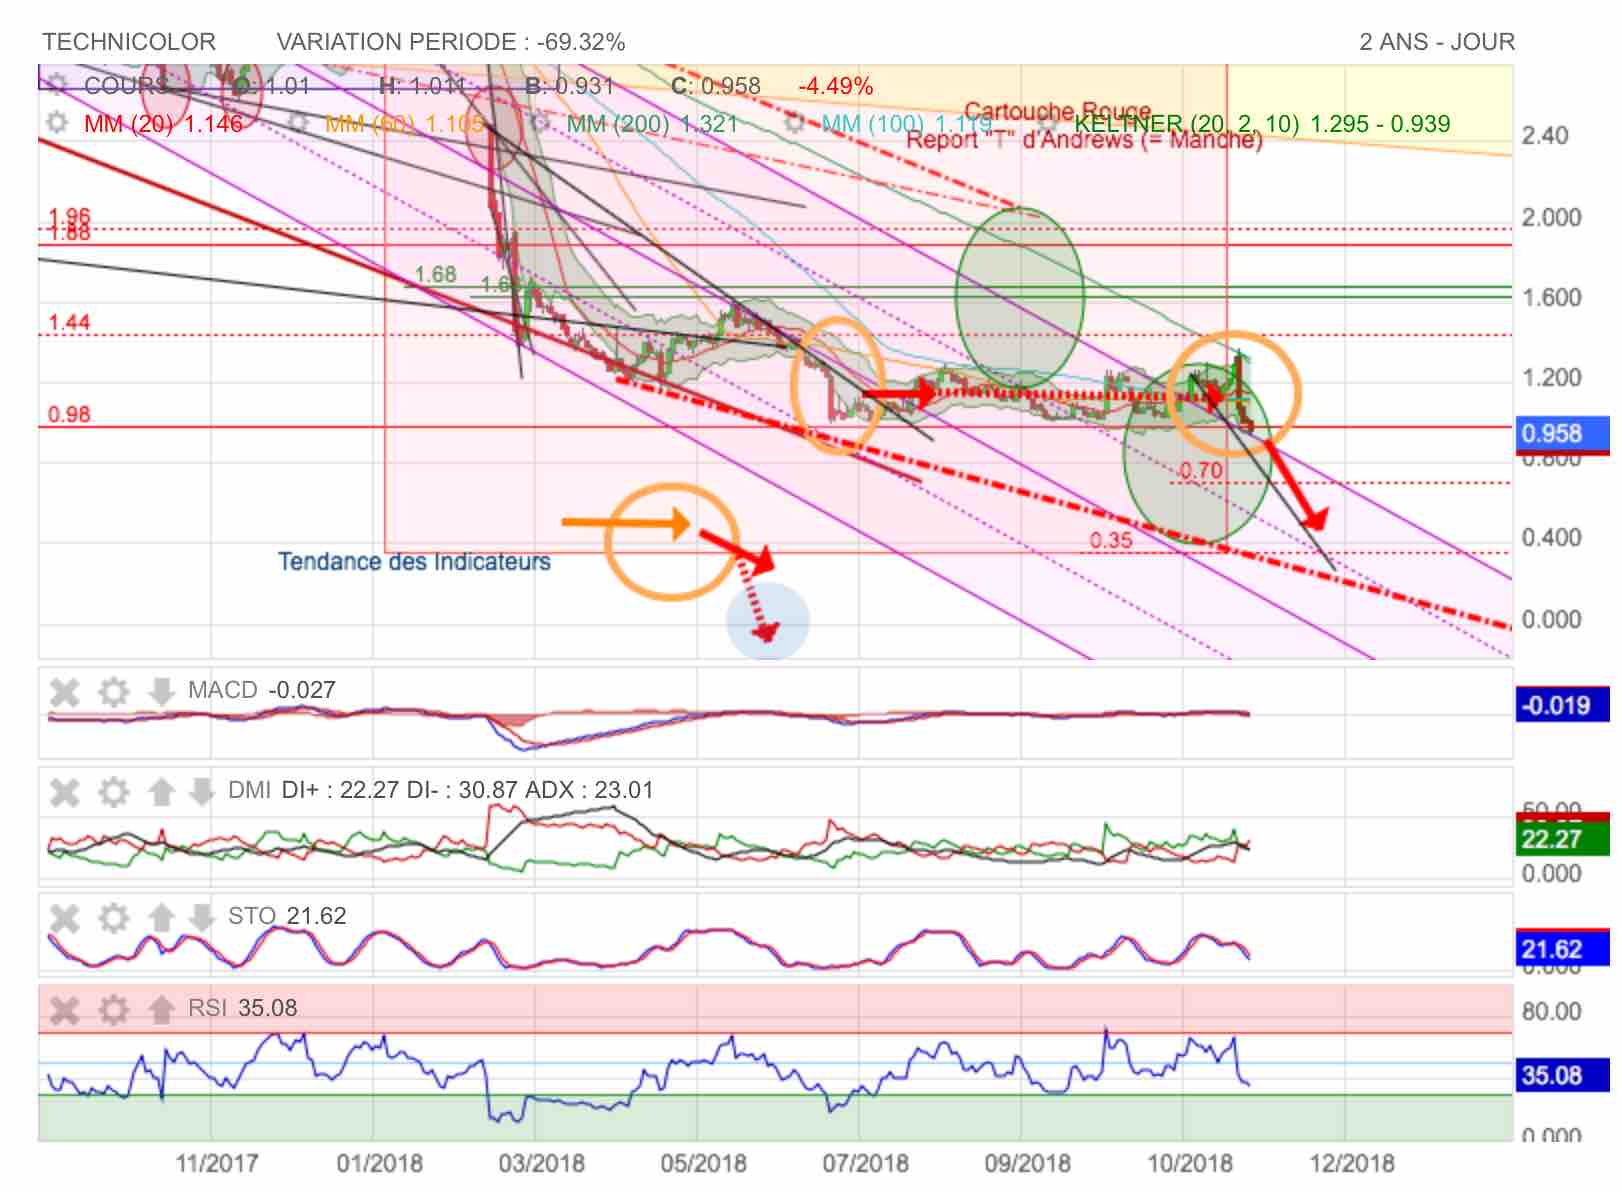This screenshot has width=1622, height=1192.
Task: Remove the MACD indicator with its X icon
Action: 65,691
